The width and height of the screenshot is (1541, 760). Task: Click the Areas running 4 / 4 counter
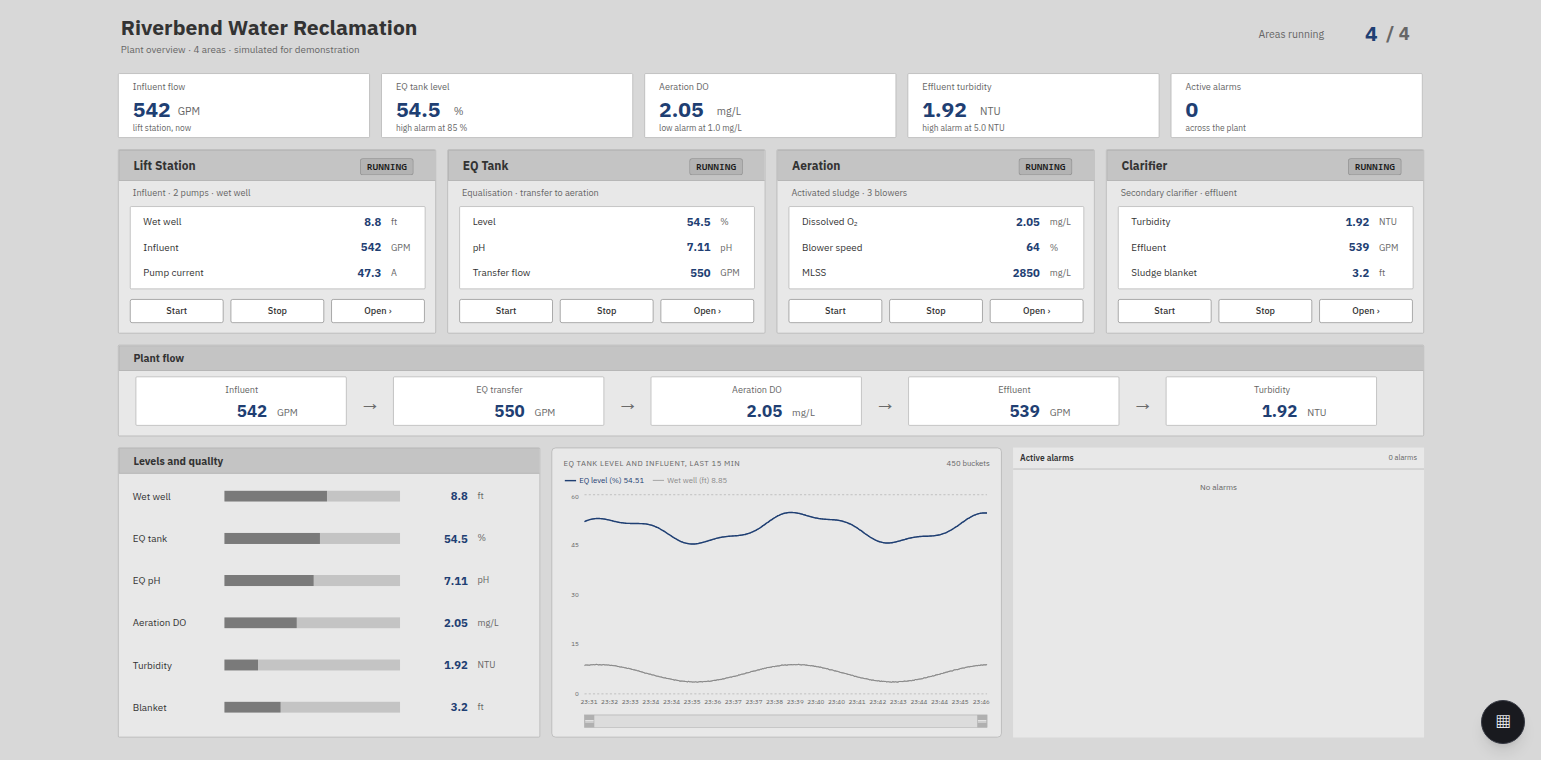tap(1334, 34)
